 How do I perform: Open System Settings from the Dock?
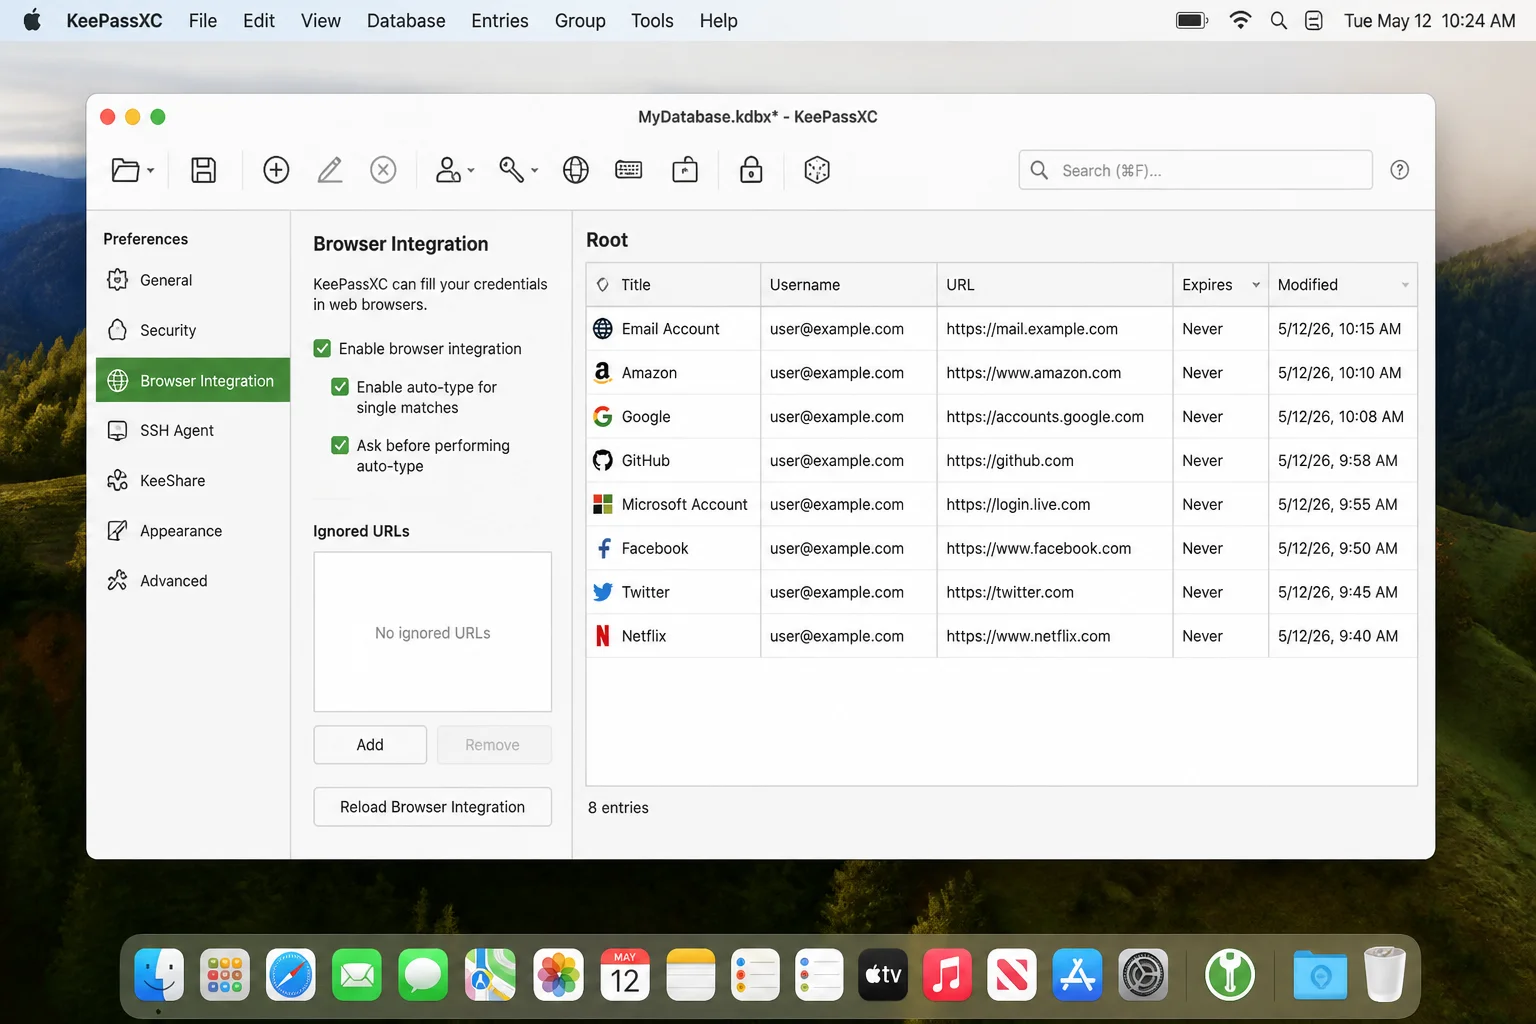coord(1143,975)
